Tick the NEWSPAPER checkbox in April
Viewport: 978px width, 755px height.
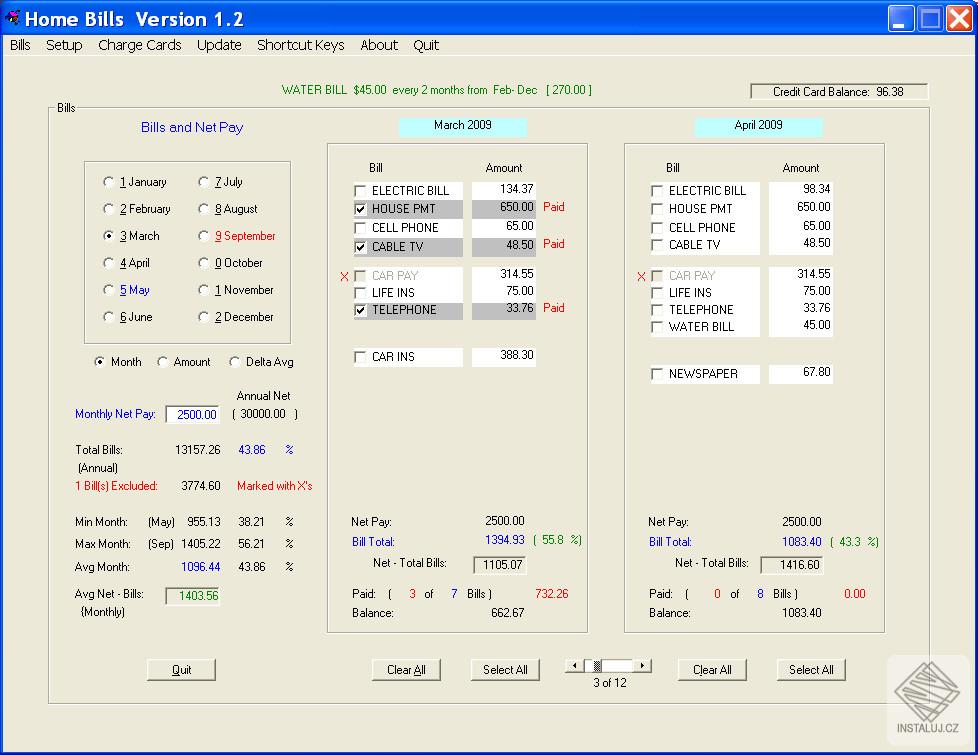657,374
